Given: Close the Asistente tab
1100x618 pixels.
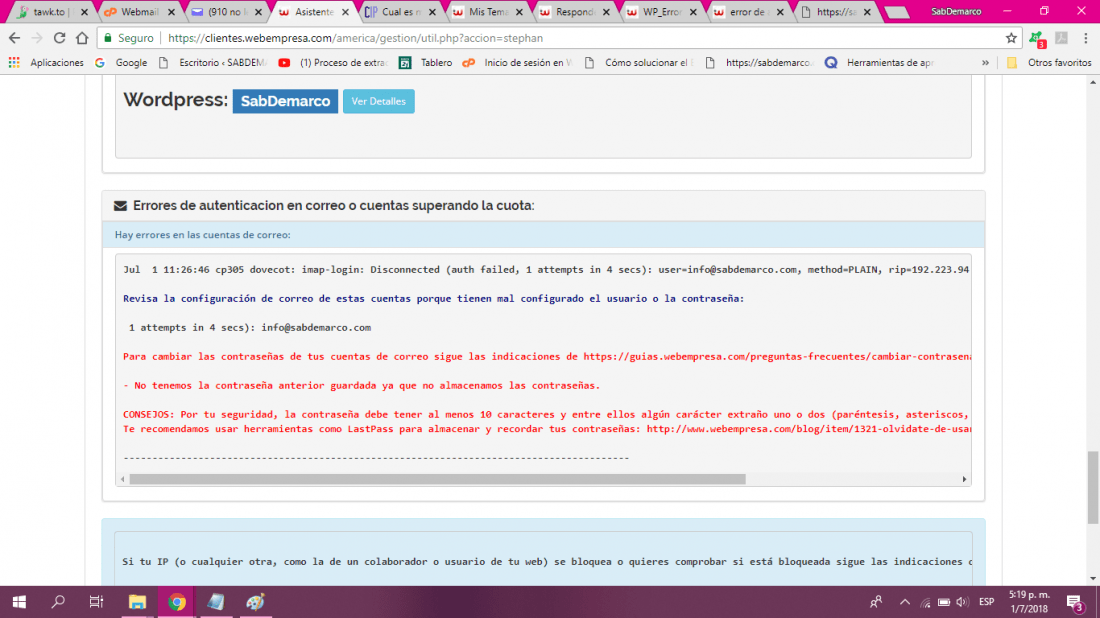Looking at the screenshot, I should click(x=345, y=12).
